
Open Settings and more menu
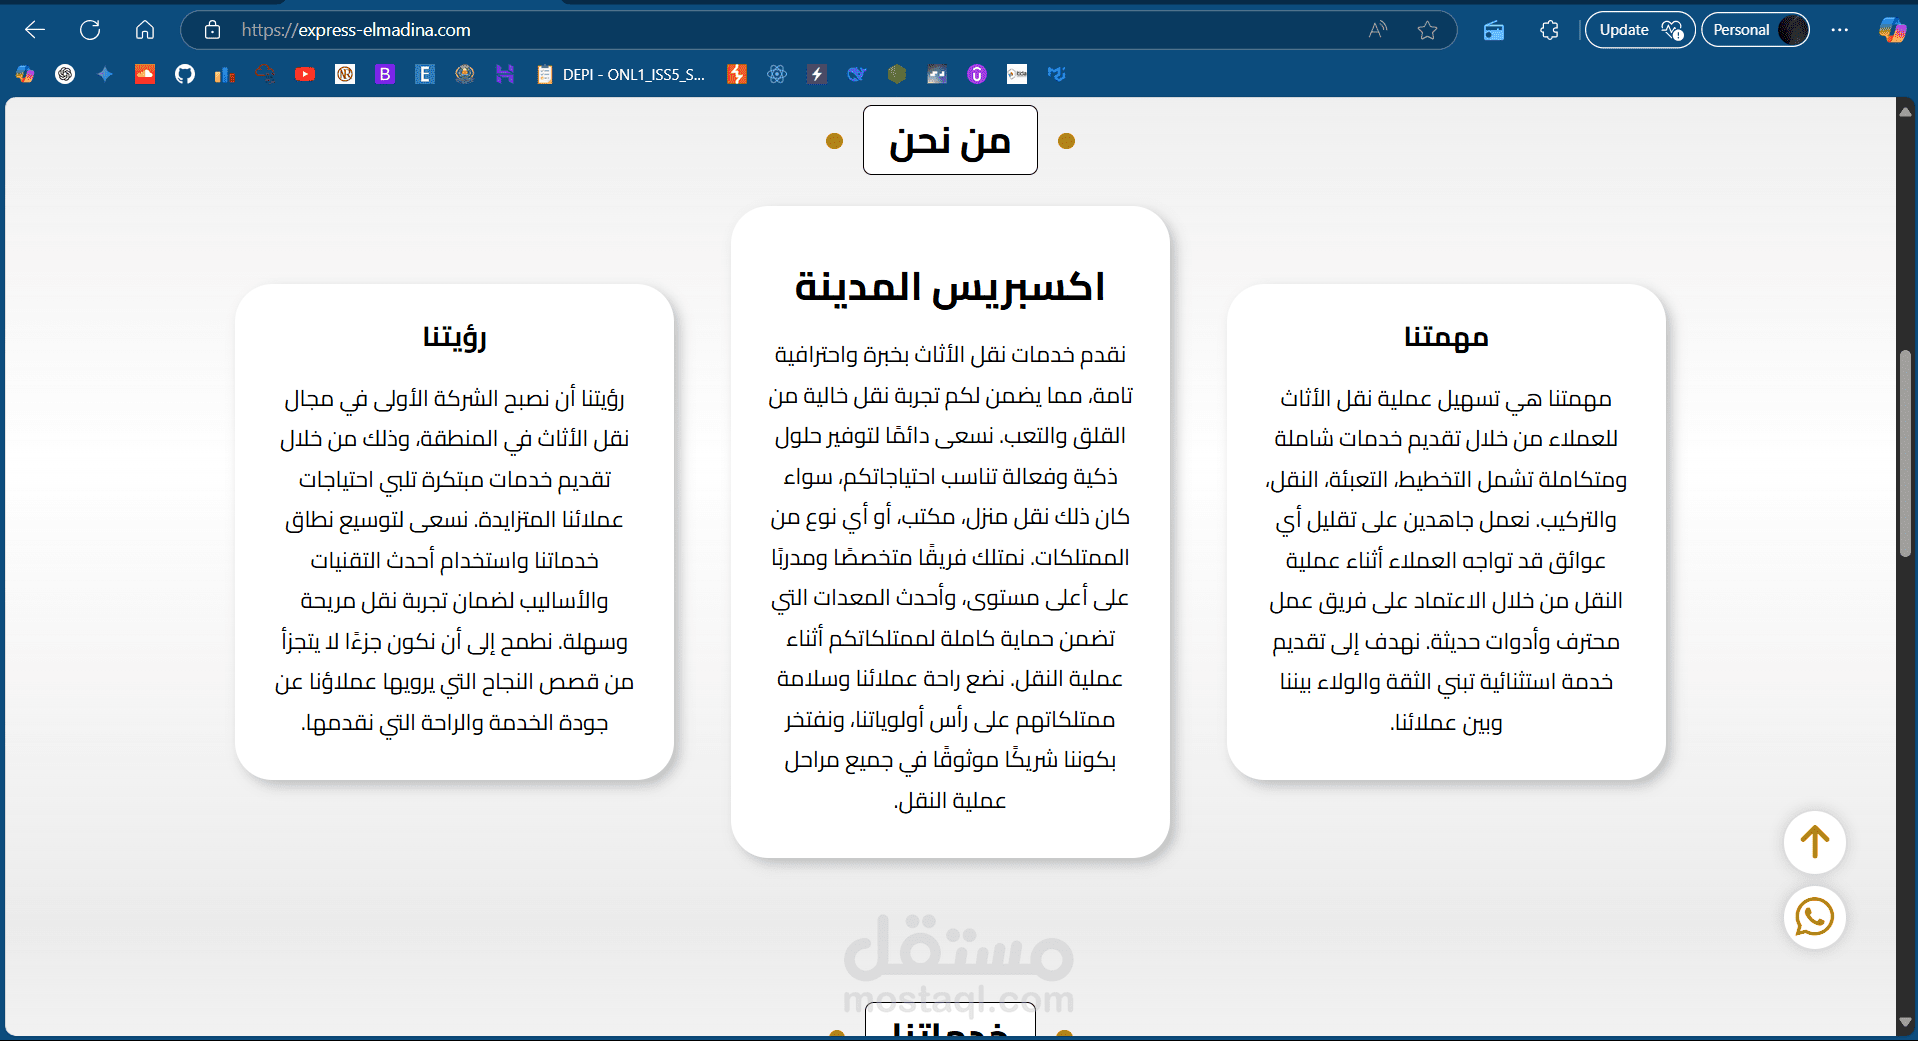tap(1840, 30)
